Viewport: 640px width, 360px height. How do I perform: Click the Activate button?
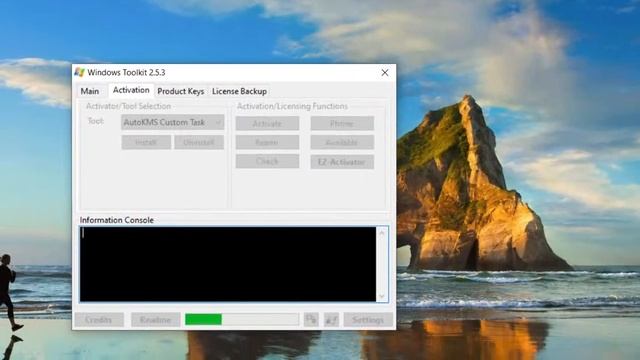click(x=267, y=123)
